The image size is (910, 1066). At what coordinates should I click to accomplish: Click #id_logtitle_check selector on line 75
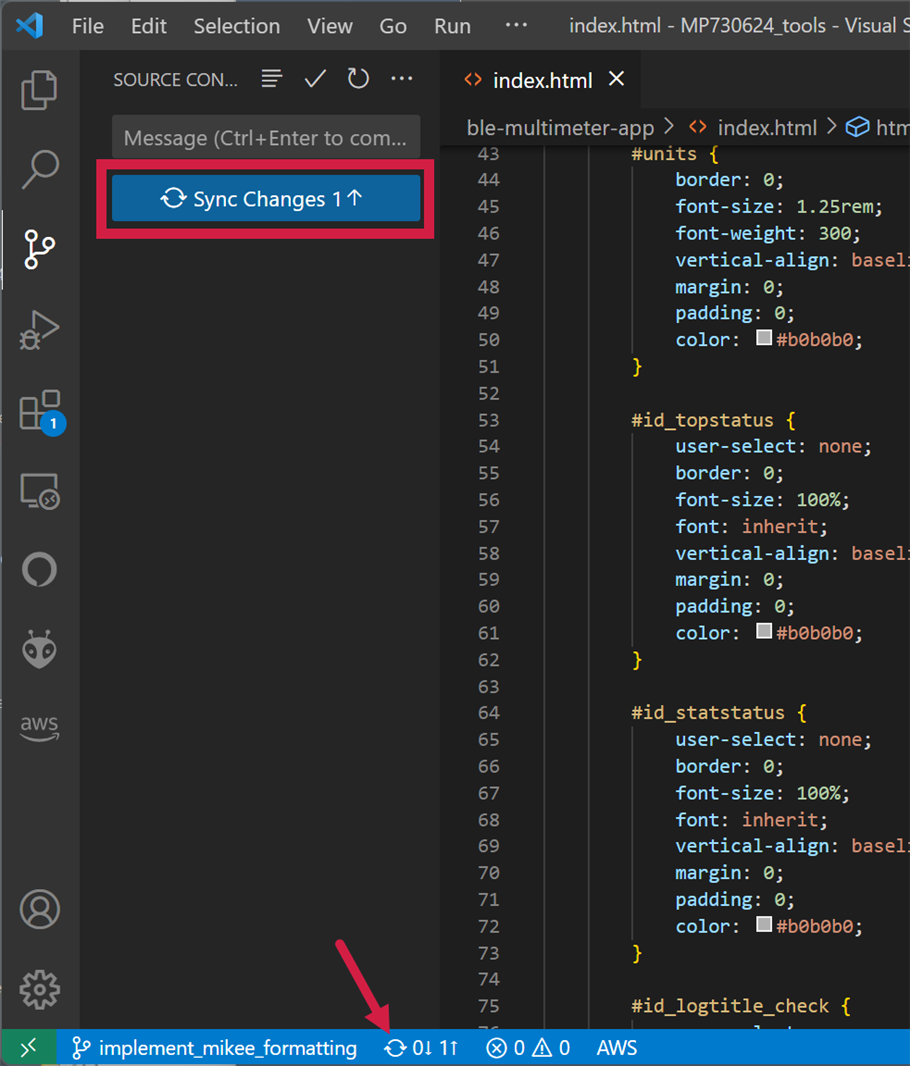click(x=730, y=1005)
